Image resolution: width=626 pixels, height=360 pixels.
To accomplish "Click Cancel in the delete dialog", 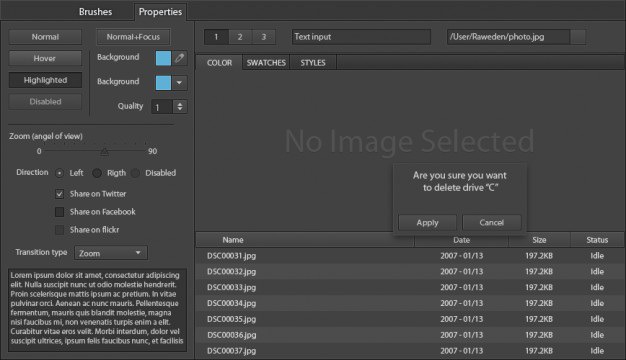I will pos(491,223).
